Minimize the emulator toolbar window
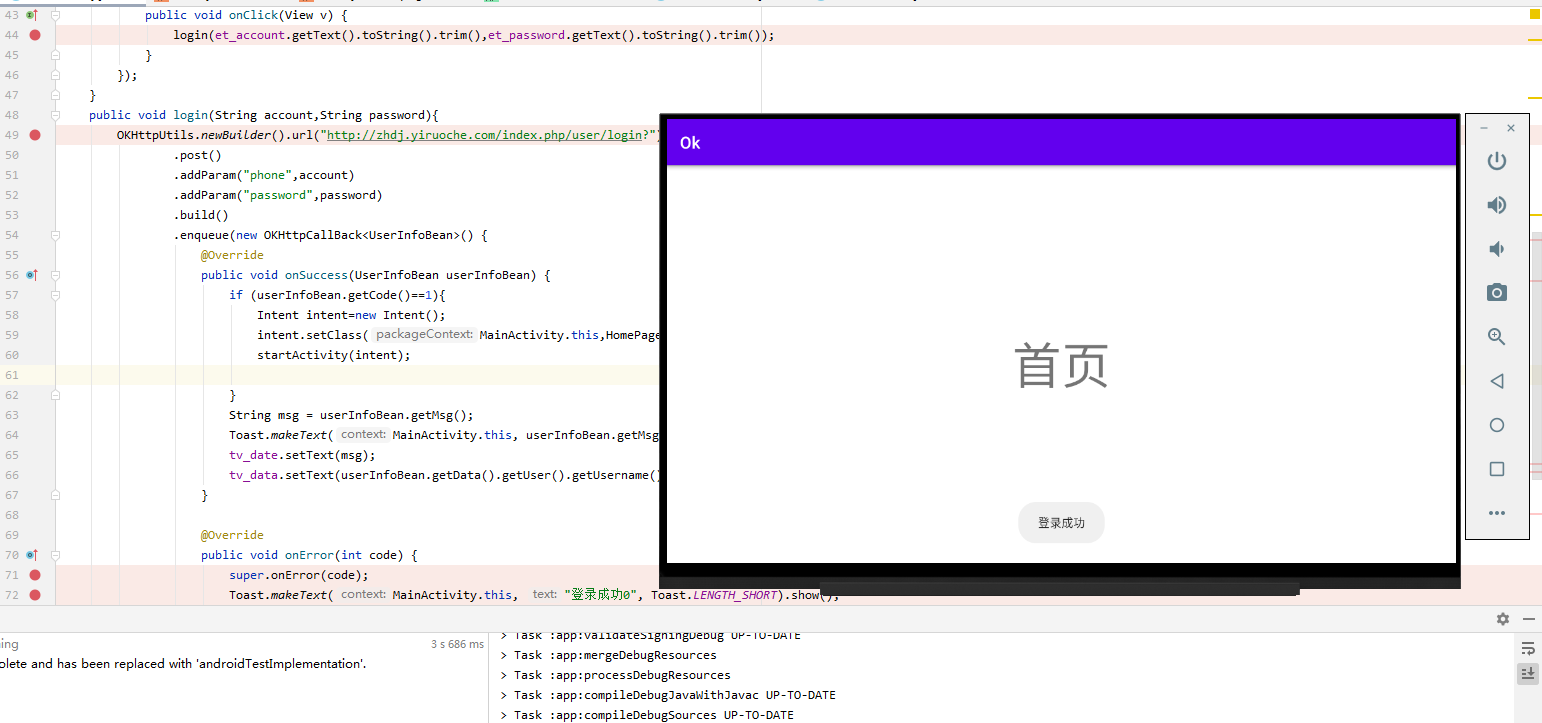The height and width of the screenshot is (723, 1542). 1484,128
